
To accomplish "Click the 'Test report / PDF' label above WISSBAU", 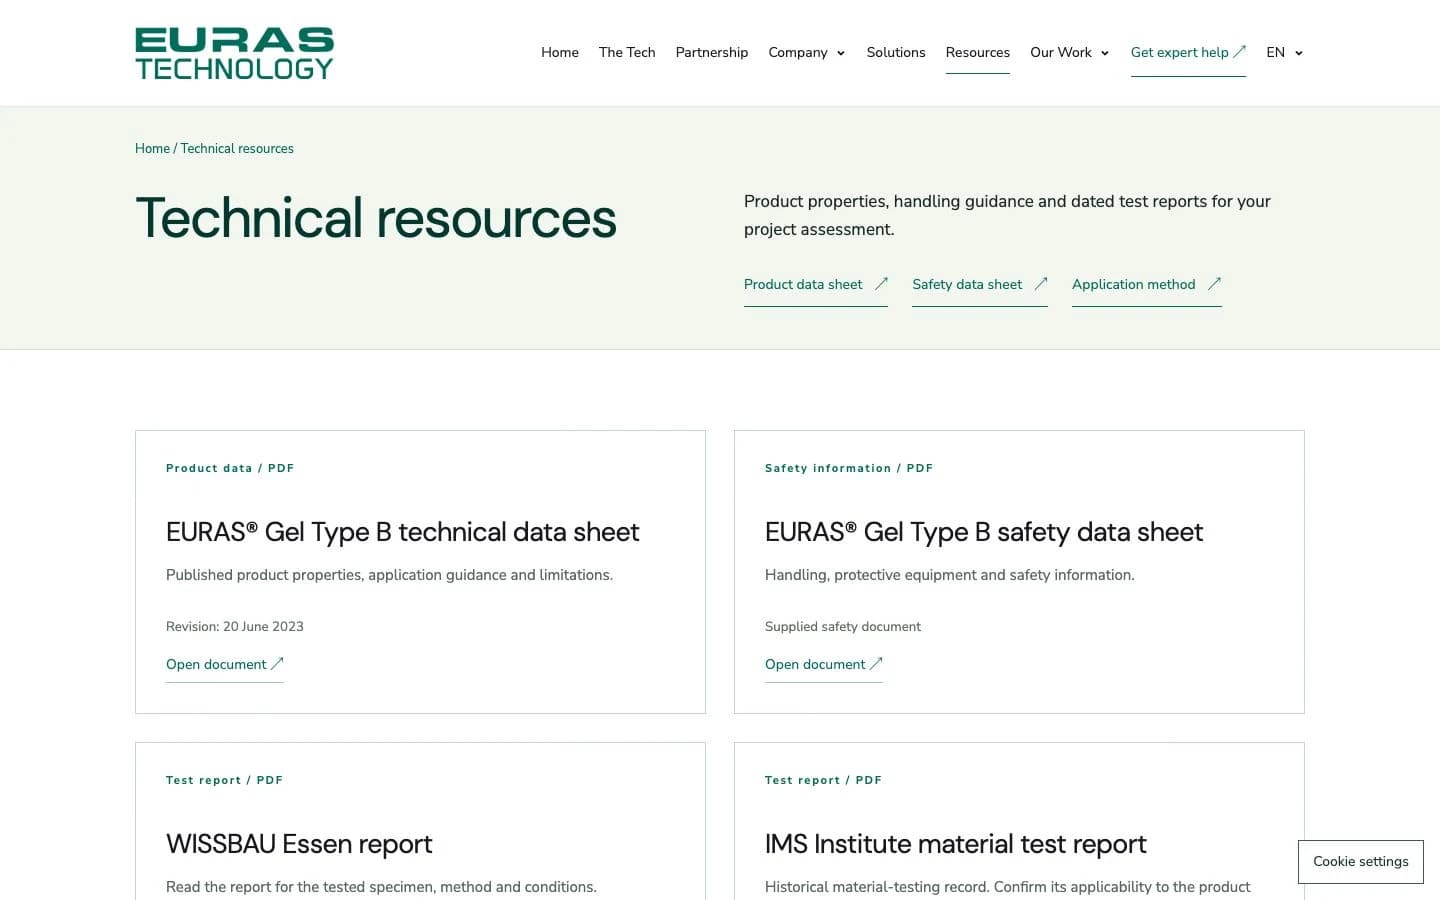I will (224, 780).
